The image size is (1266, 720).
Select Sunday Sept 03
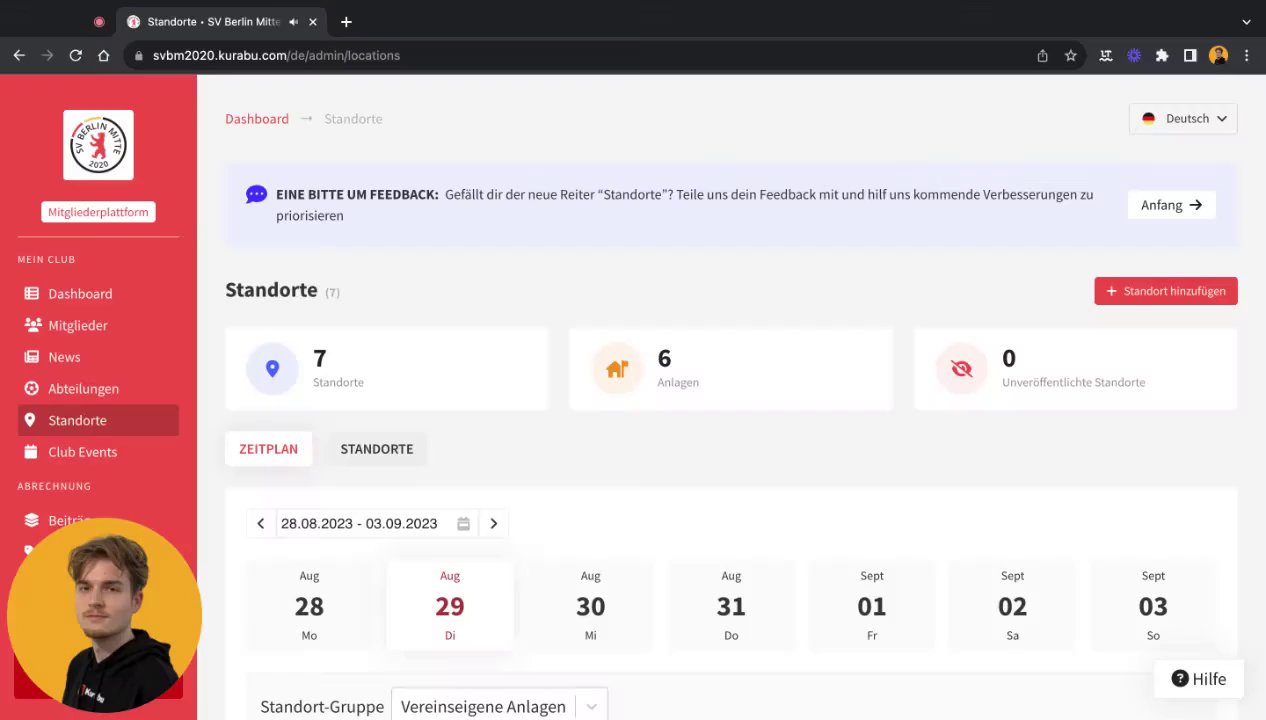[1153, 605]
